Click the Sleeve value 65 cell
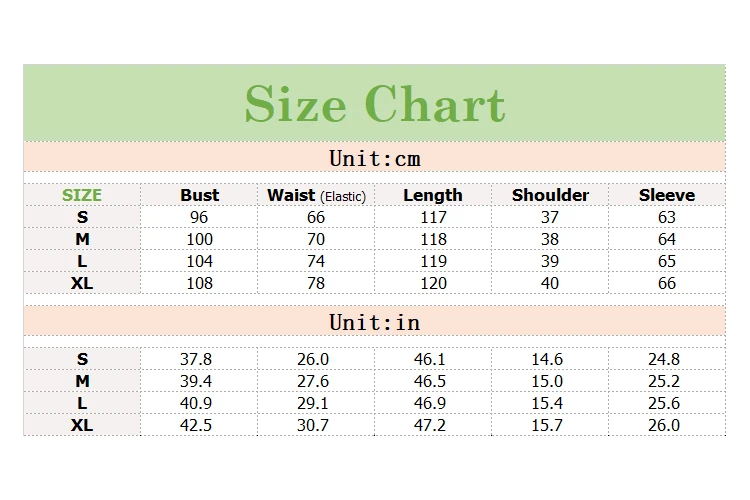750x500 pixels. click(667, 261)
